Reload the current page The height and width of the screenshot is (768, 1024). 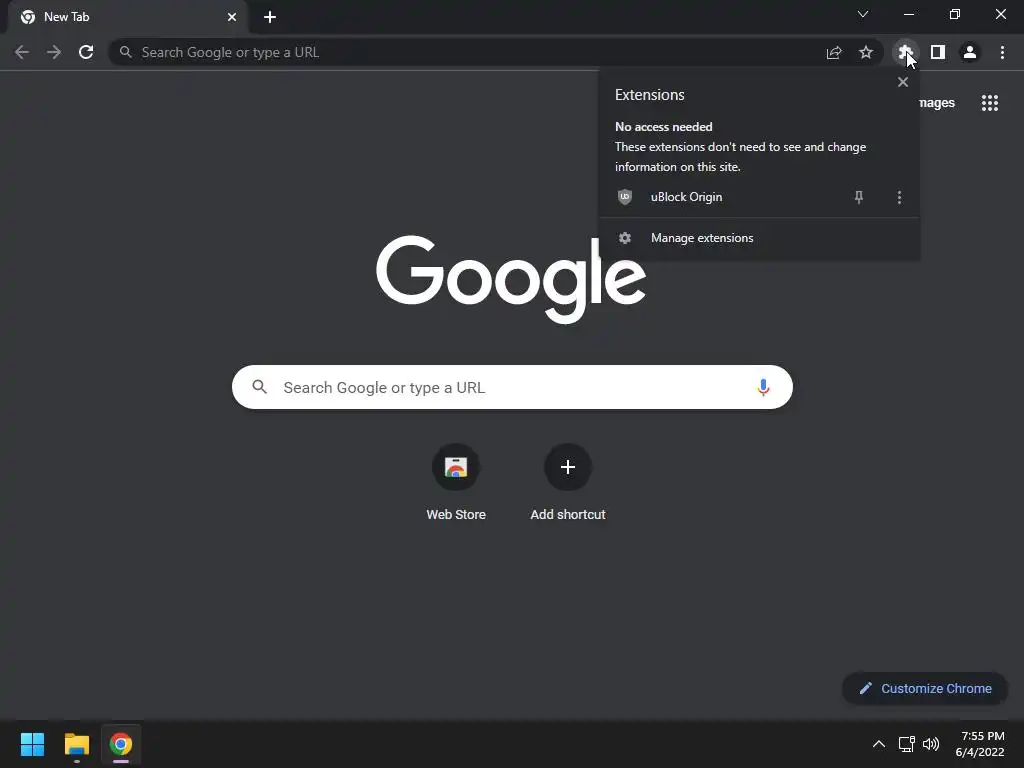[x=86, y=52]
